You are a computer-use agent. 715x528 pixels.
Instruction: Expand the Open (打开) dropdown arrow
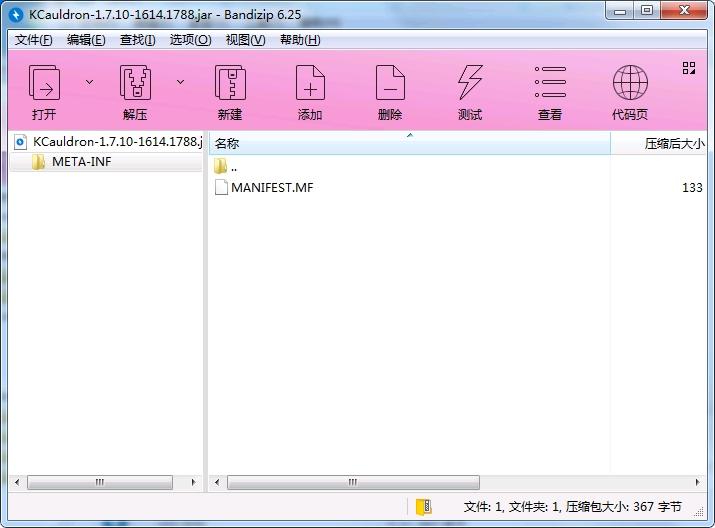pos(89,82)
